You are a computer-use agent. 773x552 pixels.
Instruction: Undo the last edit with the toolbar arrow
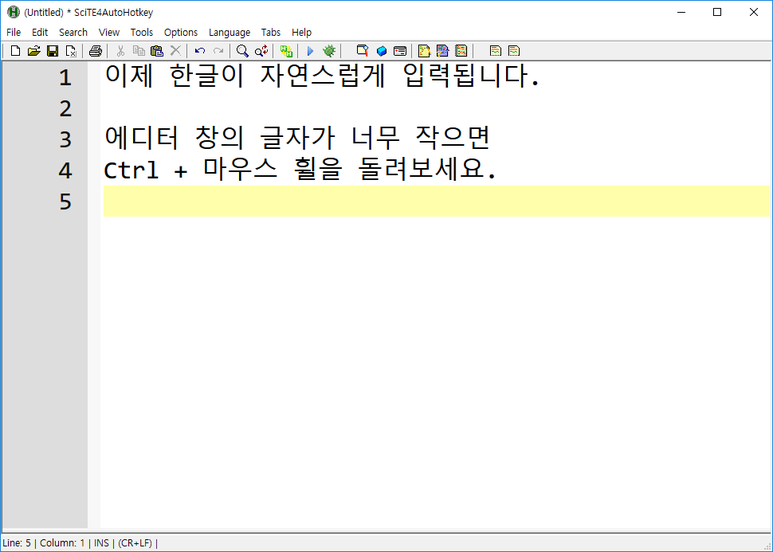click(200, 51)
